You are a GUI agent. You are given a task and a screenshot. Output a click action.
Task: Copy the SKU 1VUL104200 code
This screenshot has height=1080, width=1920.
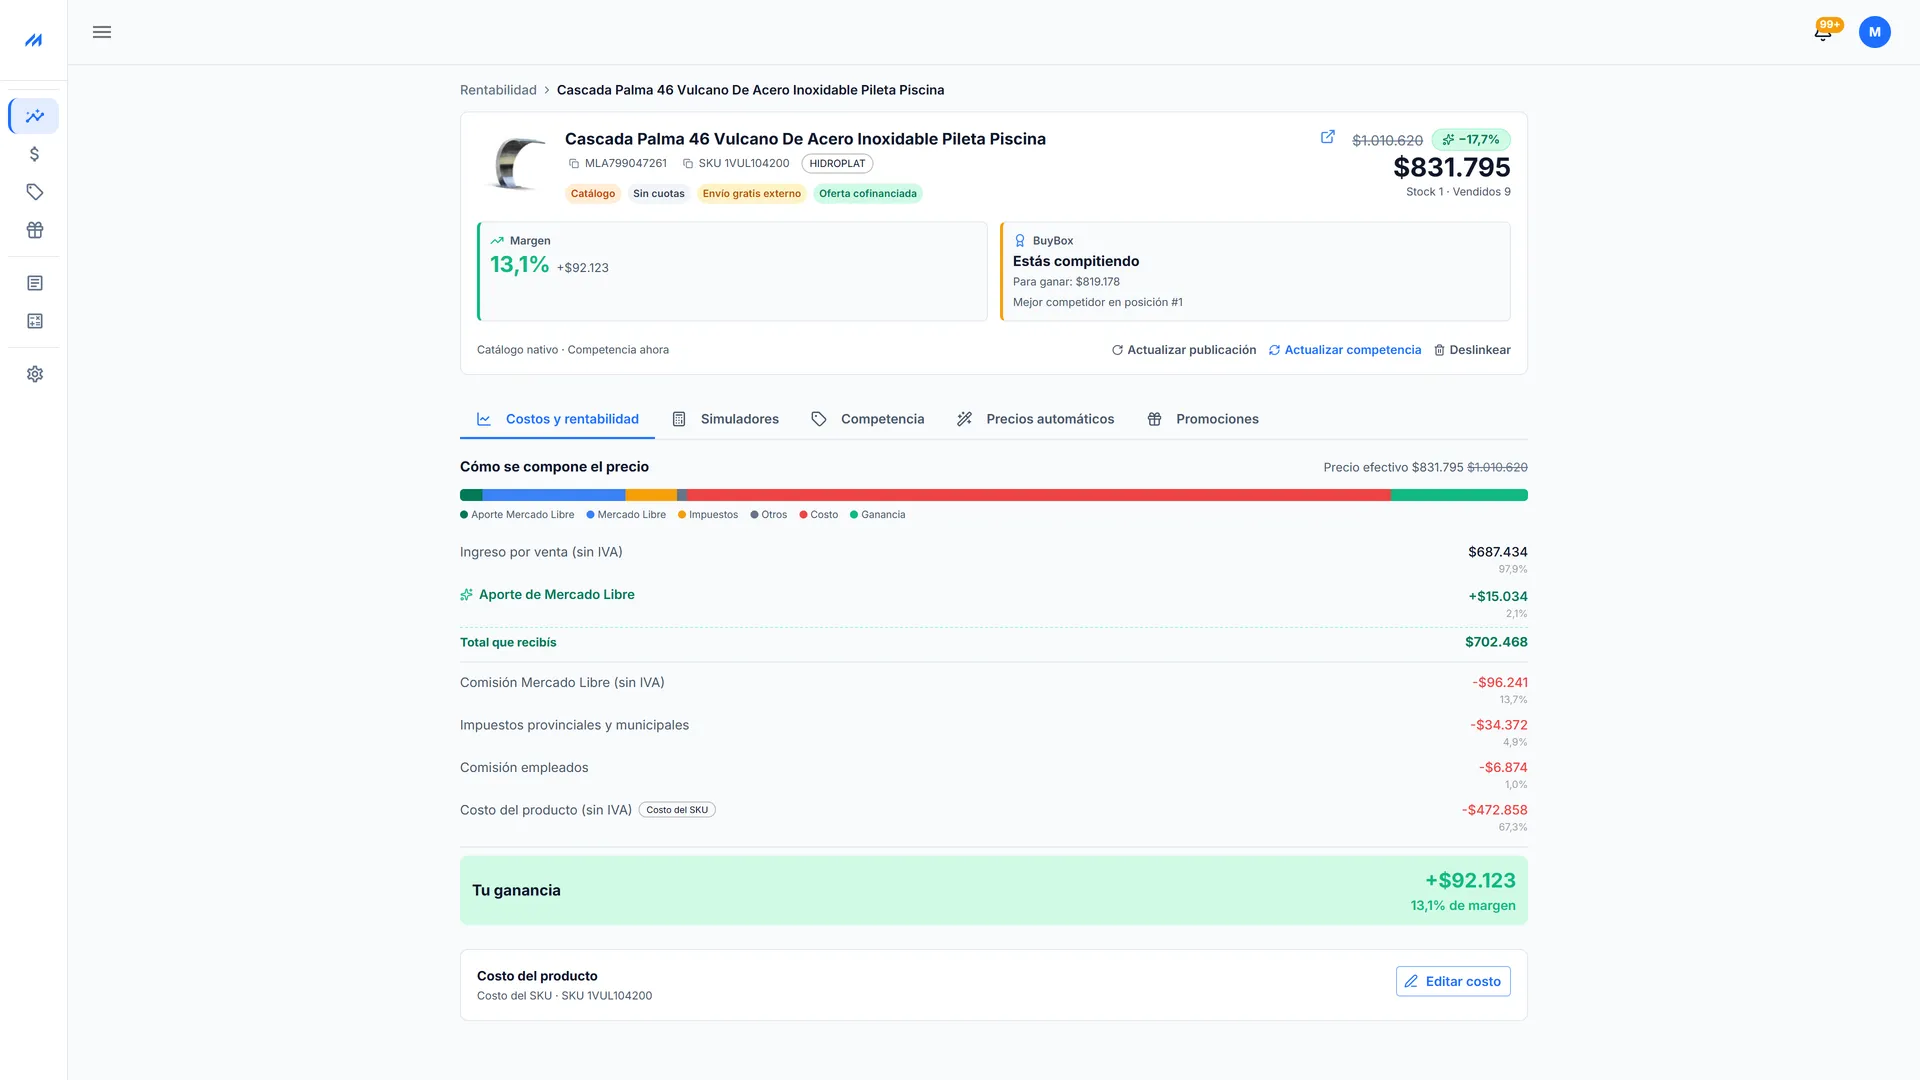pyautogui.click(x=736, y=163)
